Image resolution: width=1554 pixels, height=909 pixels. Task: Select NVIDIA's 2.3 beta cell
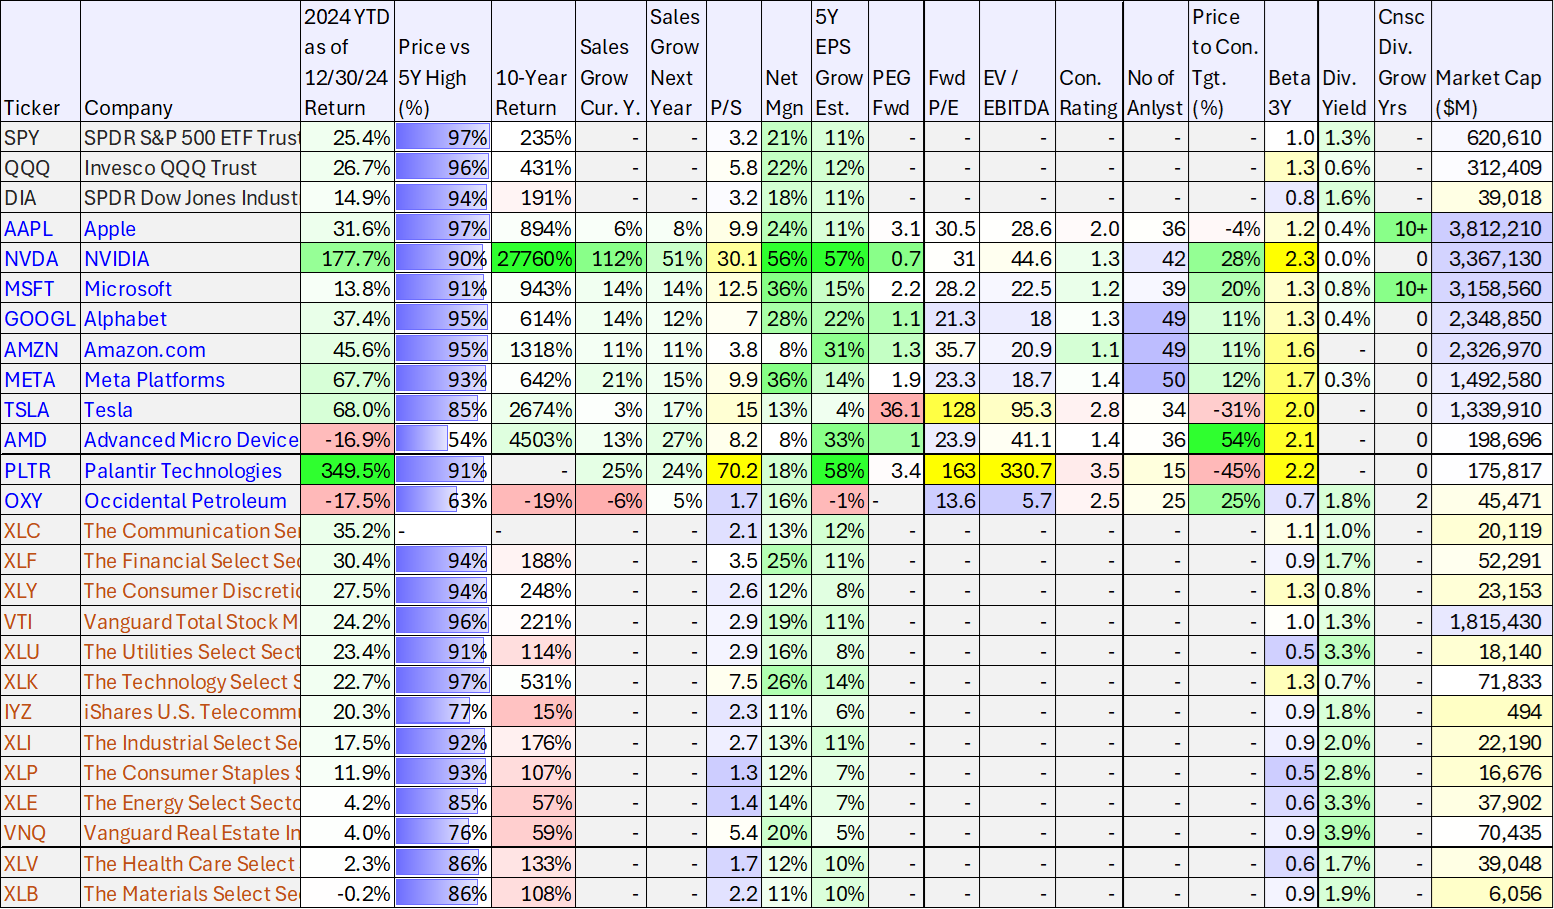pos(1291,259)
